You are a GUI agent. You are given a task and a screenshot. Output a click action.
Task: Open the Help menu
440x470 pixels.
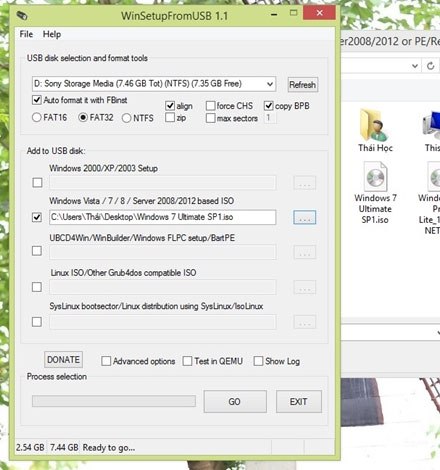(x=52, y=34)
